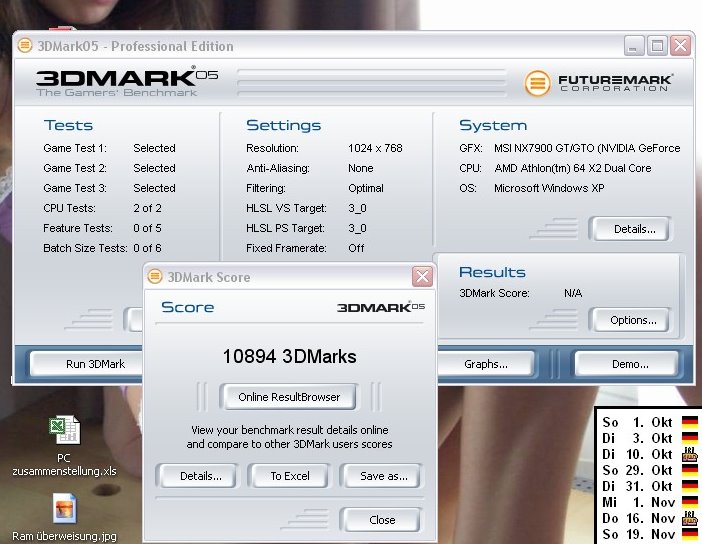Click the flag icon next to Di 31. Okt

(689, 486)
